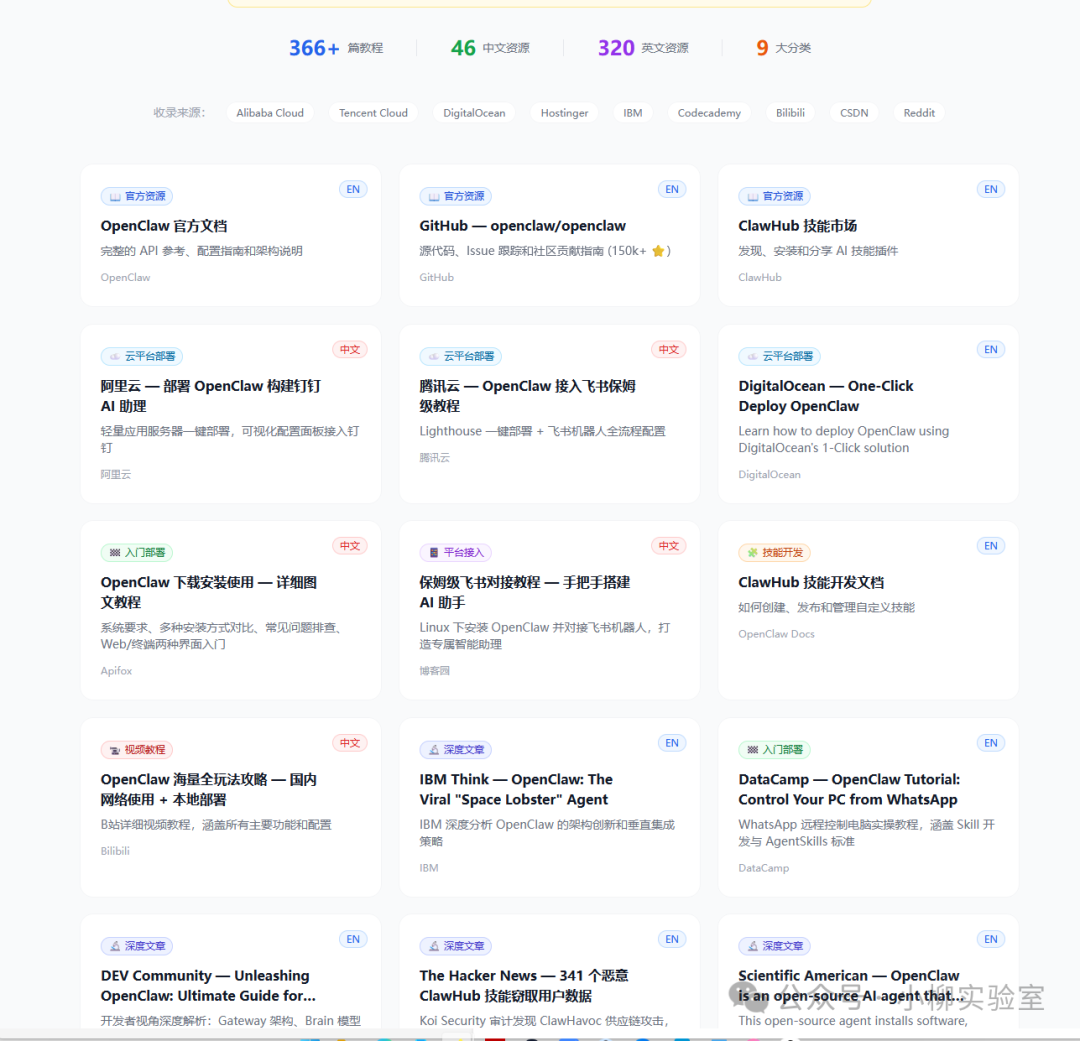Click the 320 英文资源 statistic
Image resolution: width=1080 pixels, height=1041 pixels.
643,48
